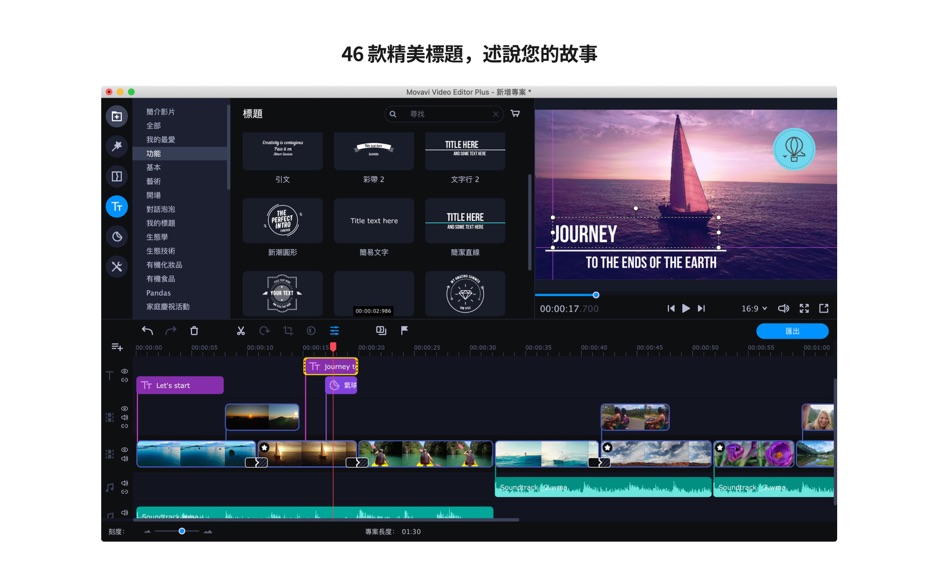Undo the last action with the arrow icon
This screenshot has height=587, width=939.
coord(147,329)
